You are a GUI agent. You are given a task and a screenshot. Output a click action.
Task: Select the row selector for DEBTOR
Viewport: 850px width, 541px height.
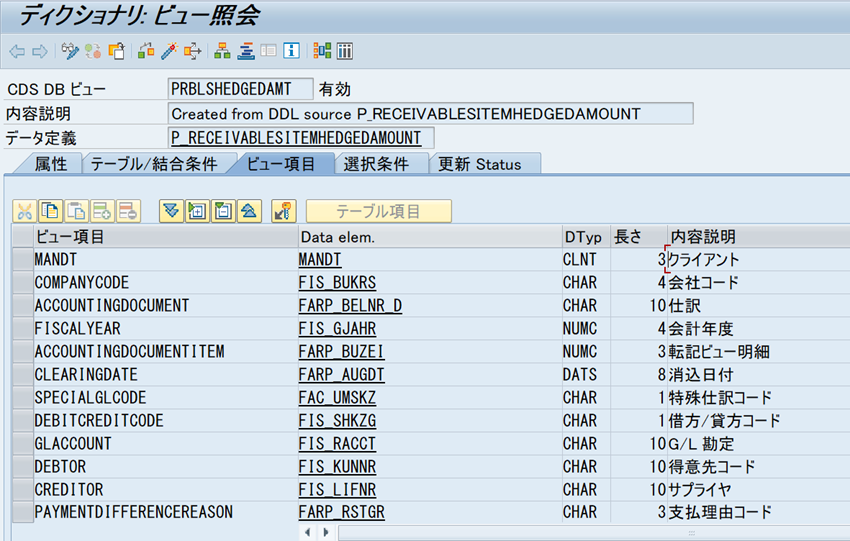click(x=23, y=466)
